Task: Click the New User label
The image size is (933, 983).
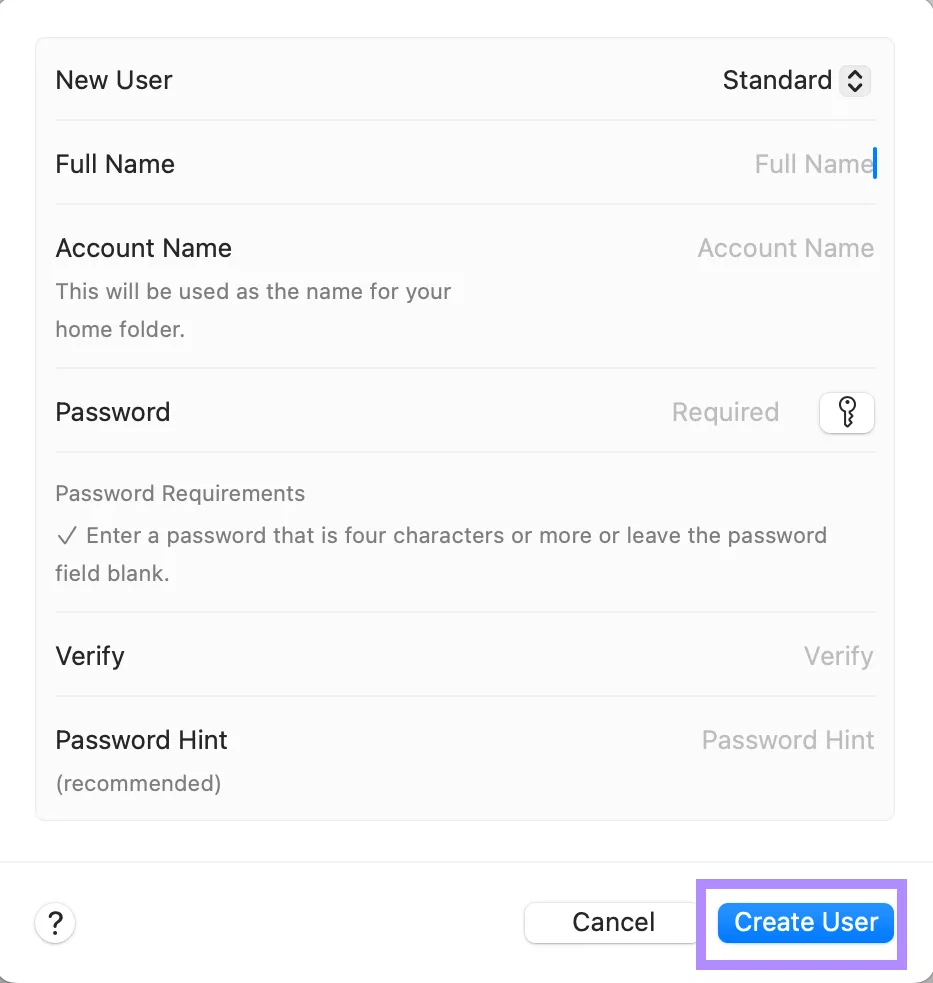Action: (113, 80)
